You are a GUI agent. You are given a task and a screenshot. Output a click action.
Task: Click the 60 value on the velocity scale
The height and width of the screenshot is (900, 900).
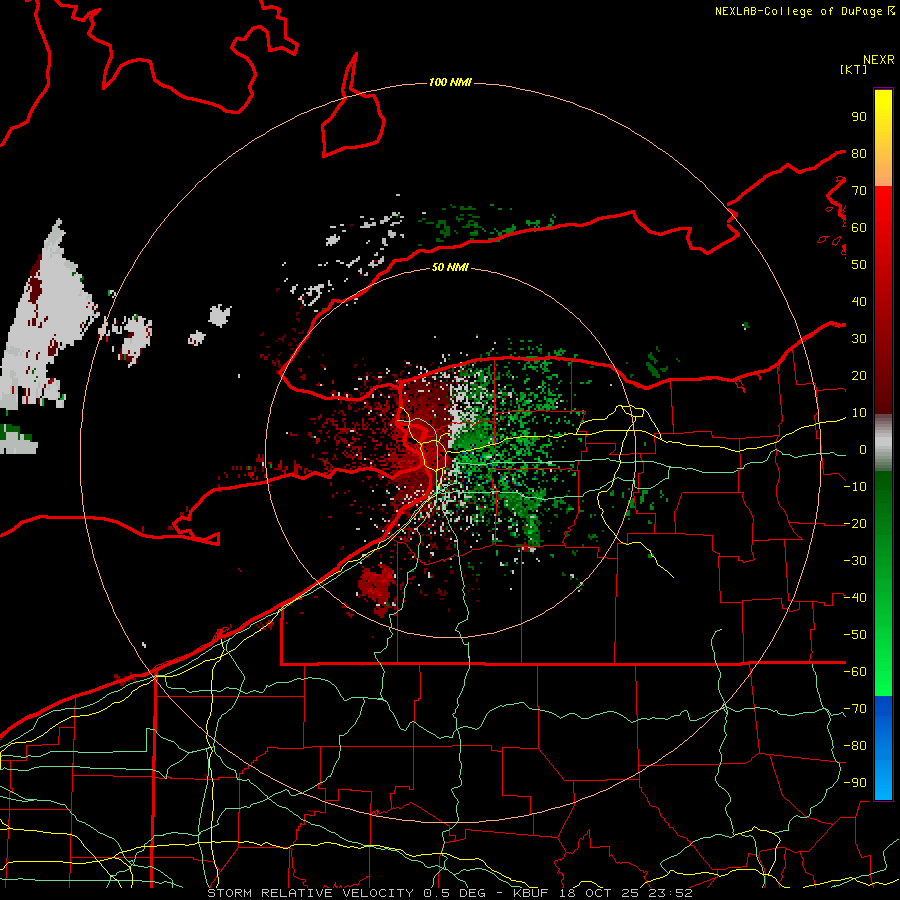tap(859, 227)
